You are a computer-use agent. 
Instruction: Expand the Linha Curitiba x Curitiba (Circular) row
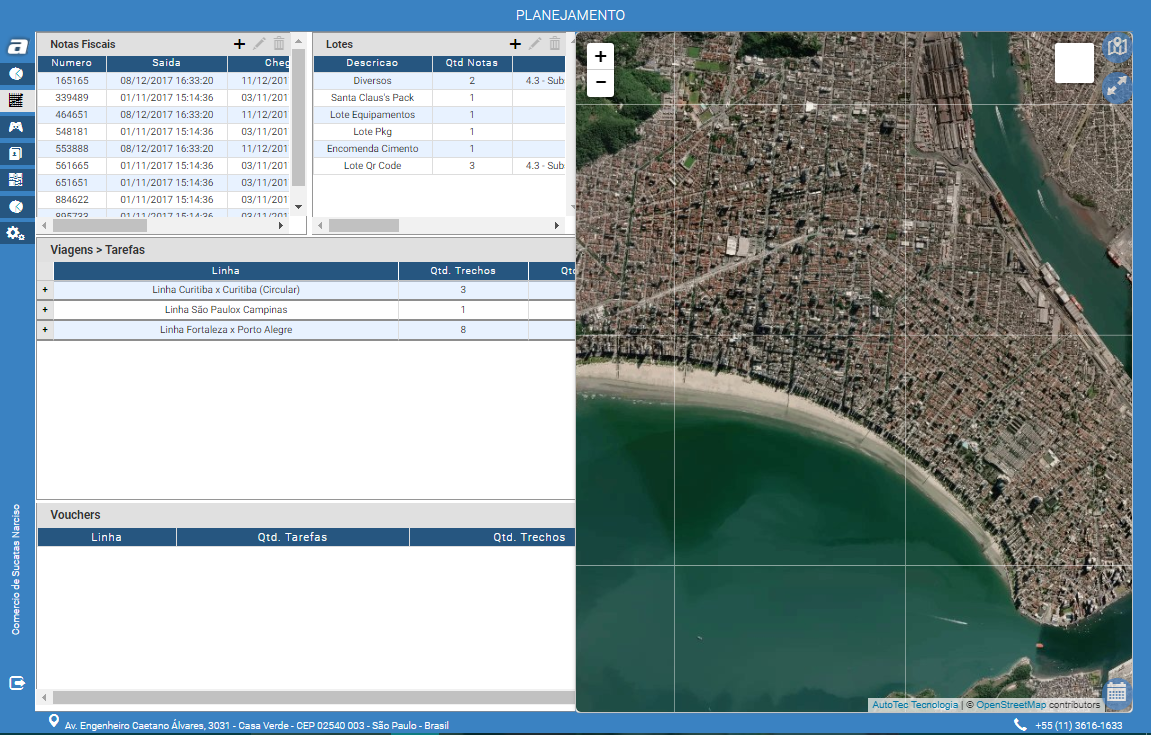[x=45, y=290]
